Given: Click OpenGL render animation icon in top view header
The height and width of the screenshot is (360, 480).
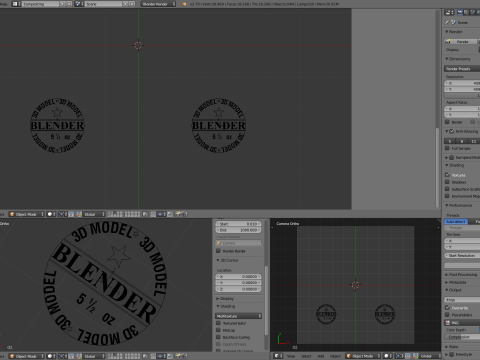Looking at the screenshot, I should (184, 214).
